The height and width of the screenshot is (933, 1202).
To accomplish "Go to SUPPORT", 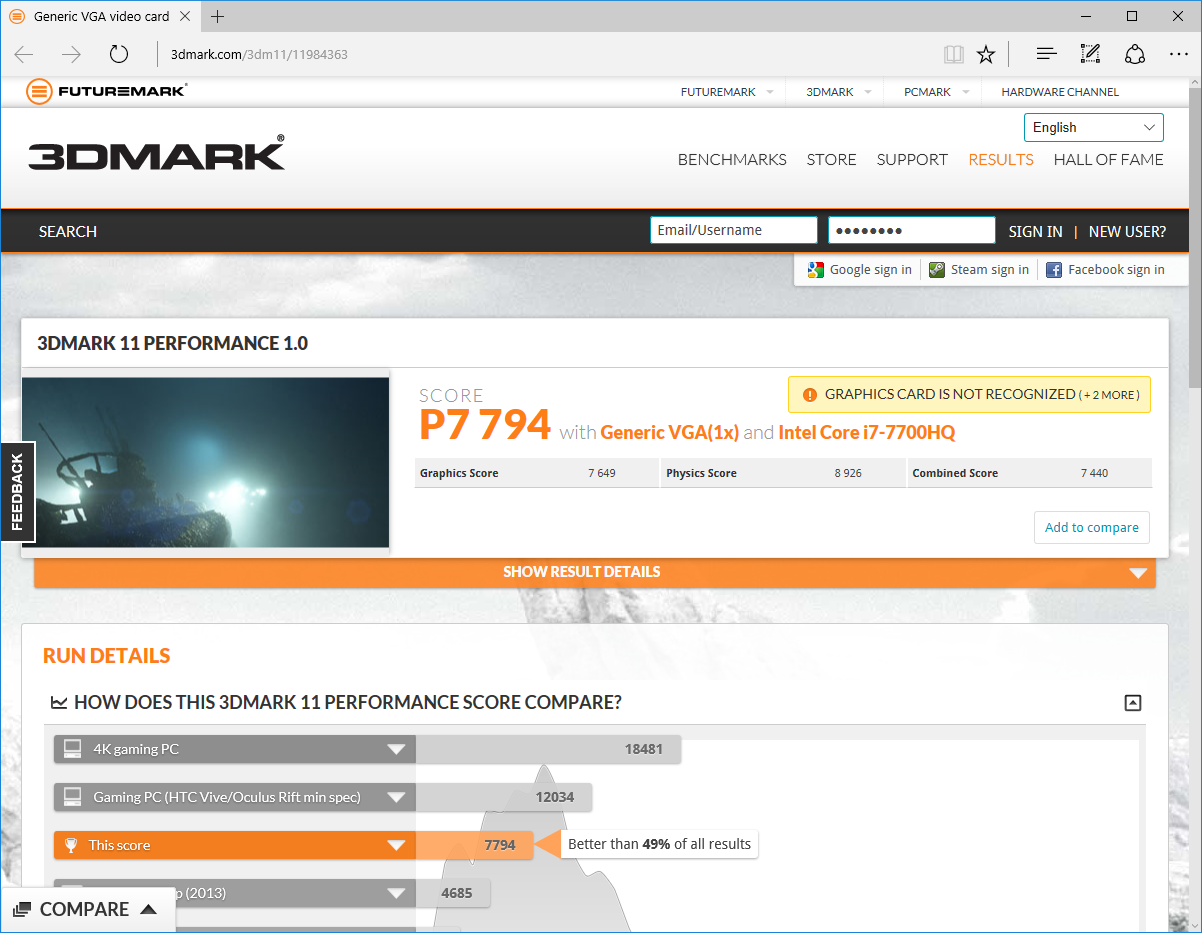I will [x=912, y=159].
